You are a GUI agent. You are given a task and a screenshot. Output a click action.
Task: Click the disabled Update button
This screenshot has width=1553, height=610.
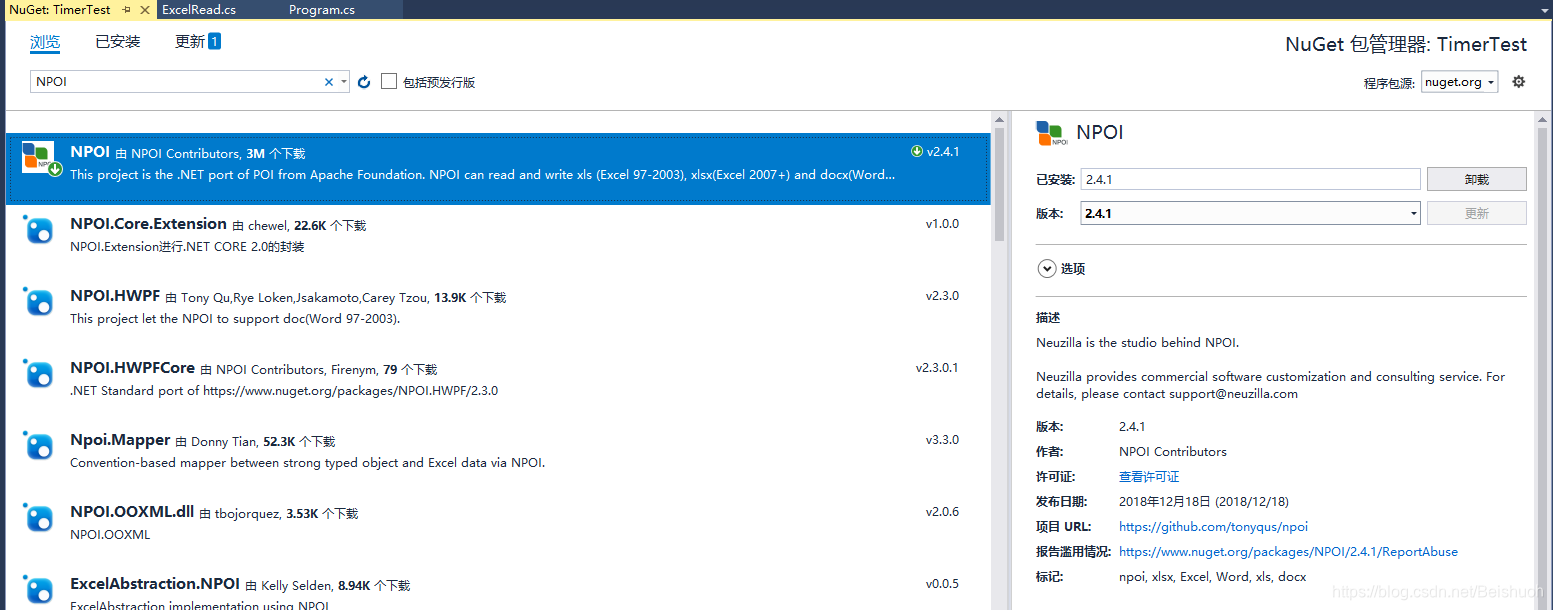click(1476, 213)
